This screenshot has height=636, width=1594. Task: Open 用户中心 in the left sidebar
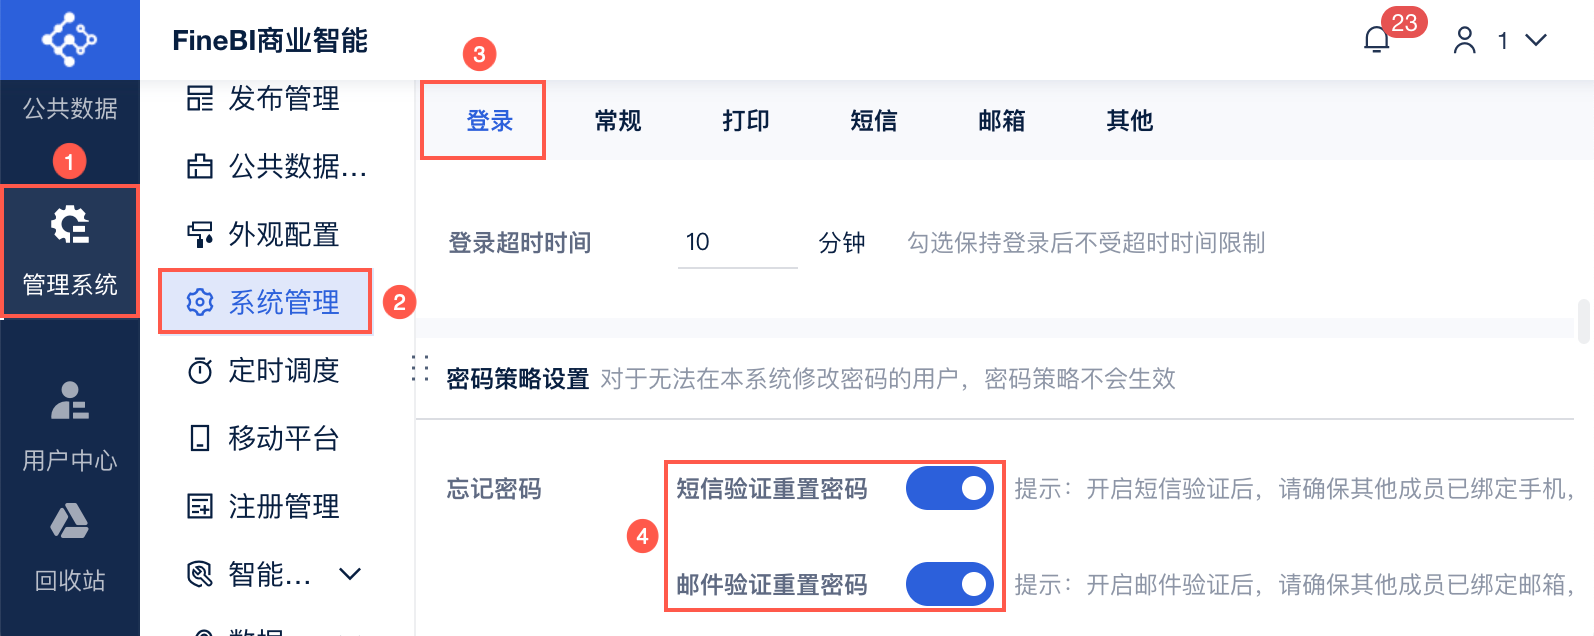tap(70, 425)
